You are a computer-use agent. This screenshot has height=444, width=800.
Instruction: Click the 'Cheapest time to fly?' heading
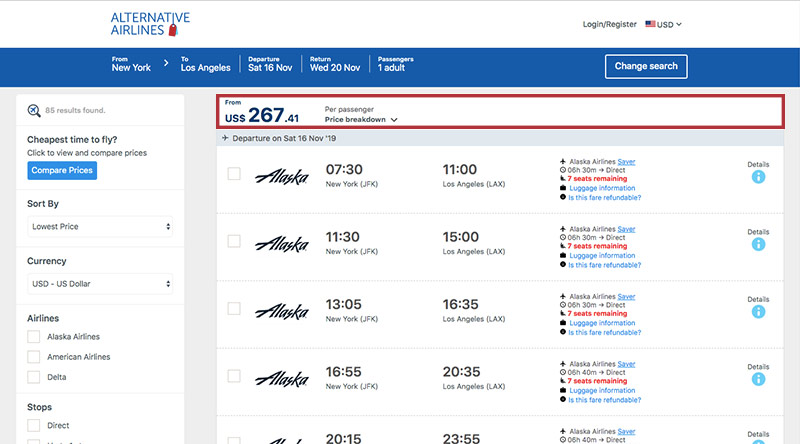click(72, 140)
